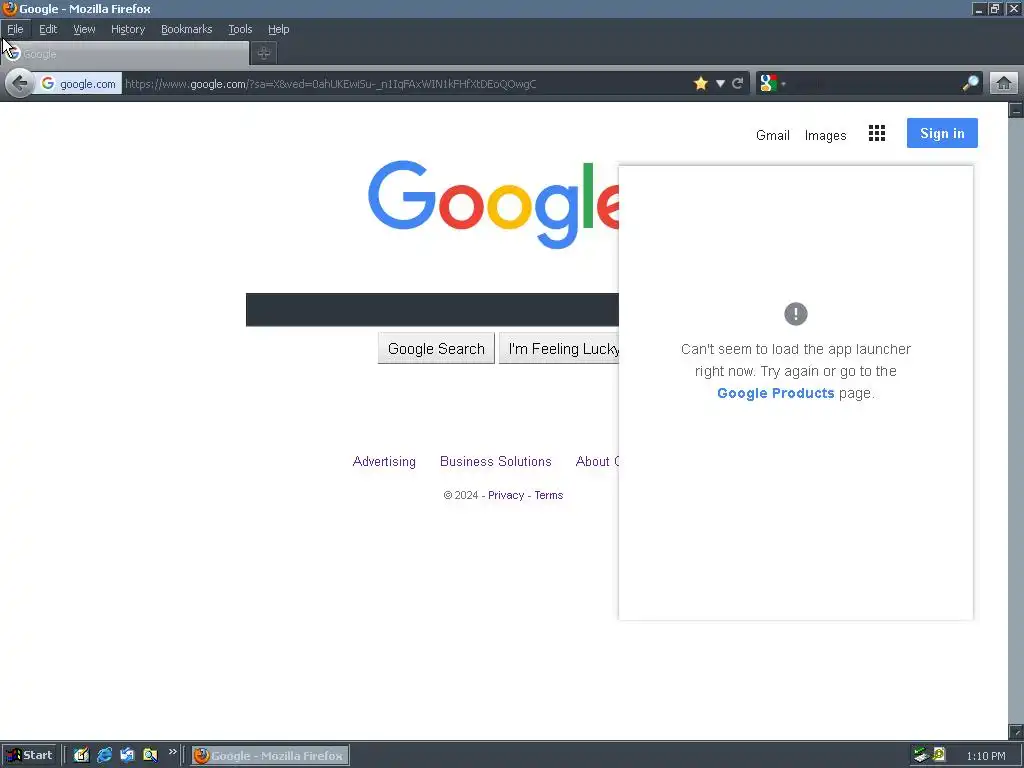Screen dimensions: 1024x768
Task: Click the vertical scrollbar down arrow
Action: point(1016,731)
